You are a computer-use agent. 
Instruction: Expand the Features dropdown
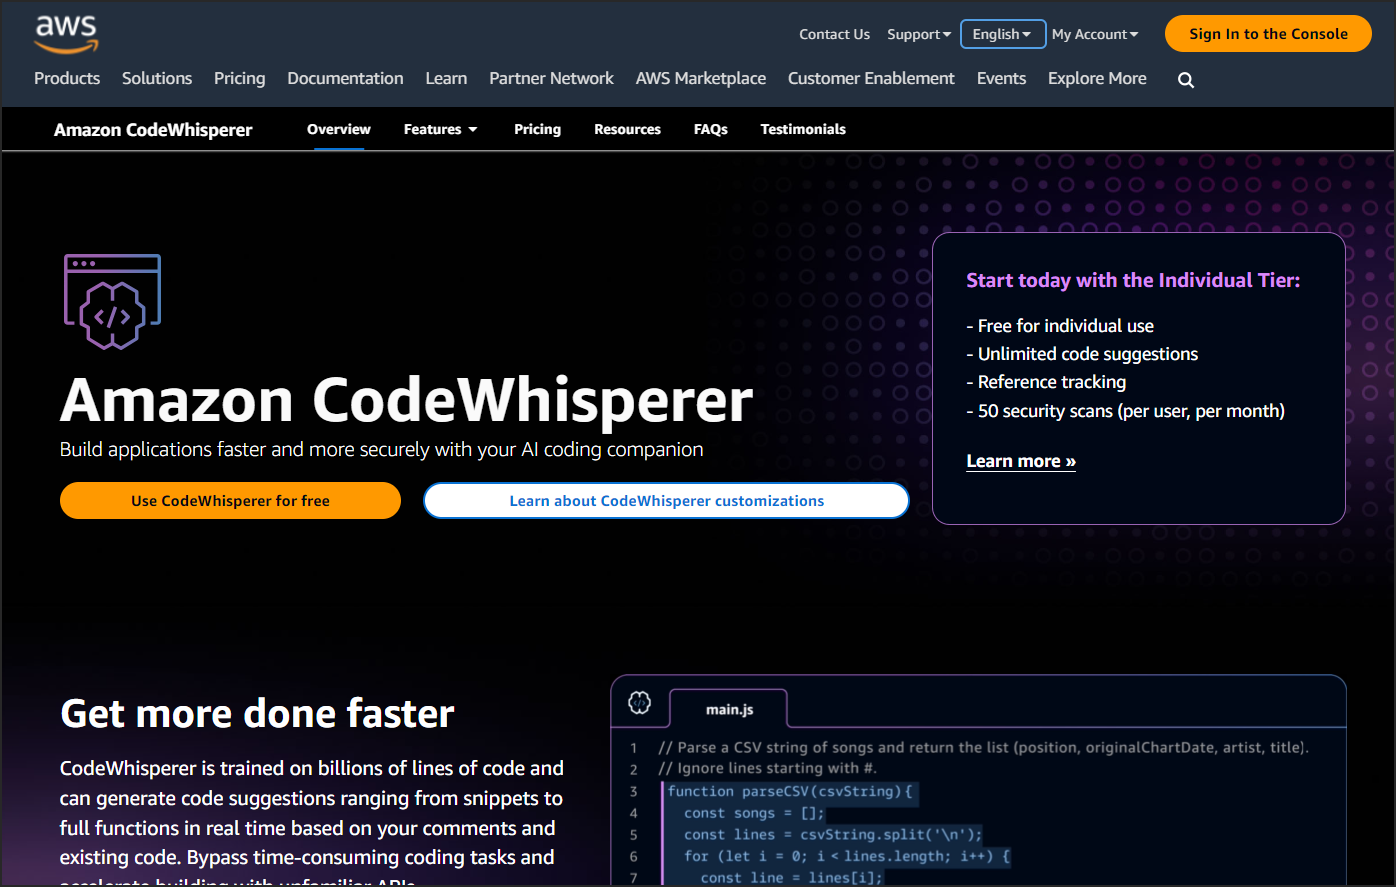(440, 129)
